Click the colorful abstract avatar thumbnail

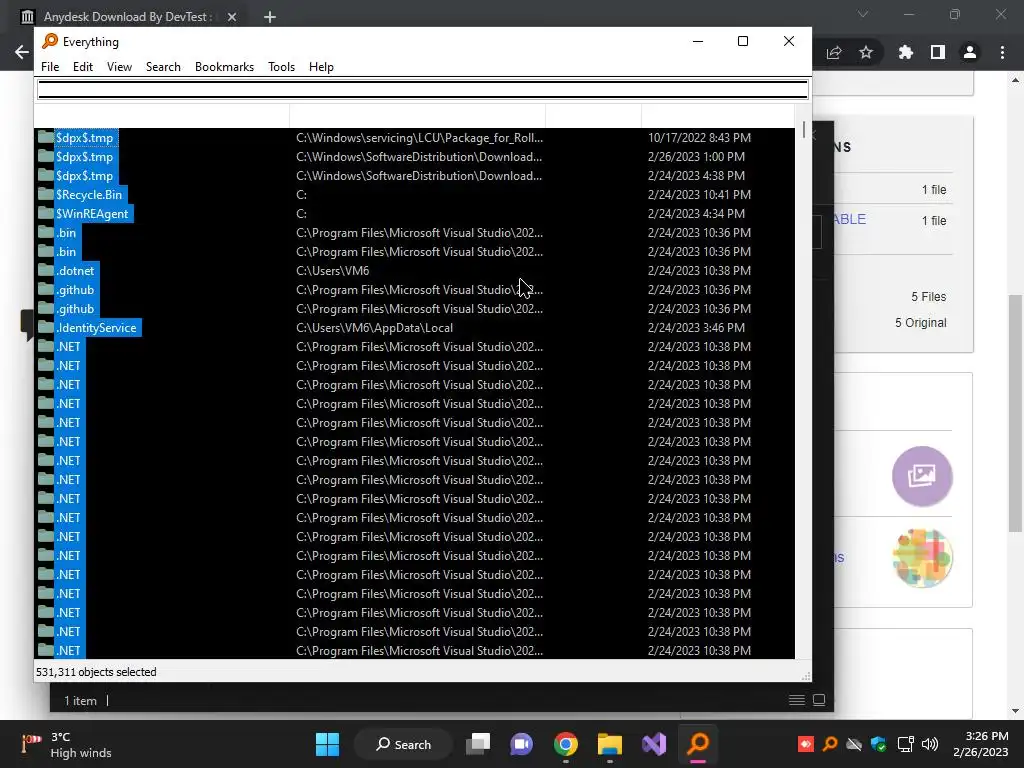pyautogui.click(x=922, y=558)
